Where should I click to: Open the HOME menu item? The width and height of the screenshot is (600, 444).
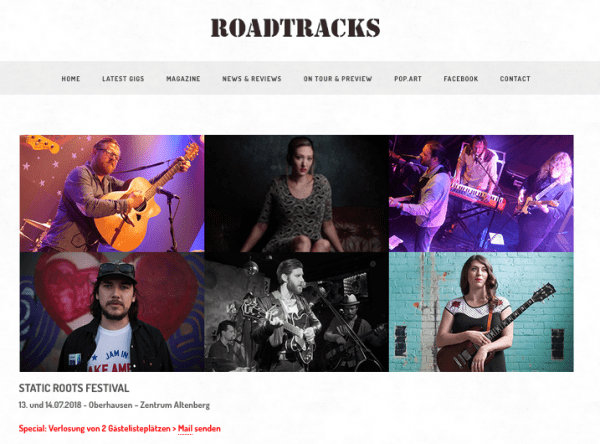pyautogui.click(x=71, y=78)
